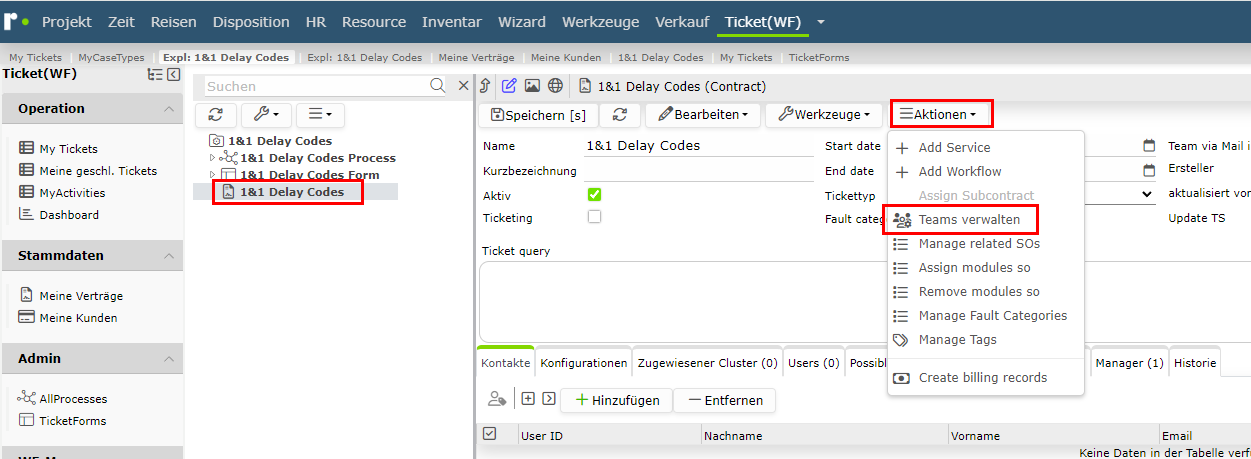Screen dimensions: 1251x459
Task: Open MyActivities in sidebar
Action: pos(62,193)
